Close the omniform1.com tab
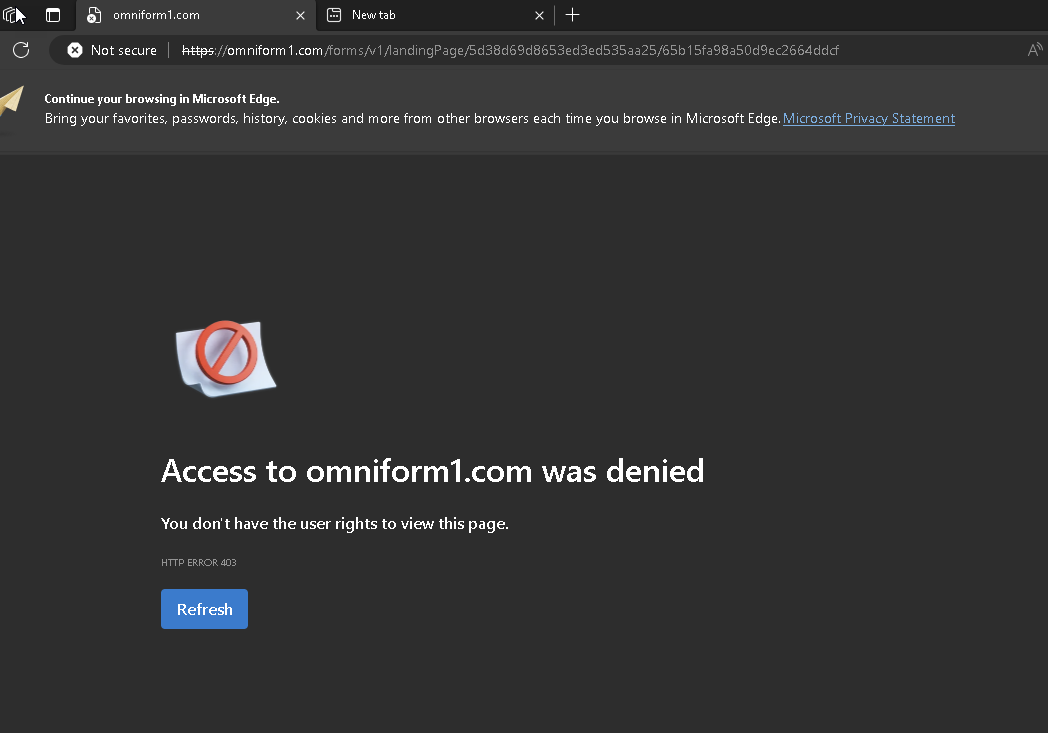Screen dimensions: 1048x733 click(x=300, y=15)
